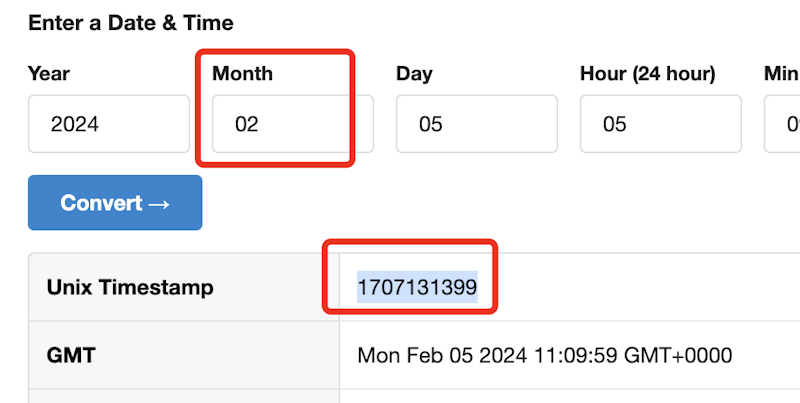This screenshot has height=403, width=800.
Task: Click the Hour input field showing 05
Action: click(x=660, y=124)
